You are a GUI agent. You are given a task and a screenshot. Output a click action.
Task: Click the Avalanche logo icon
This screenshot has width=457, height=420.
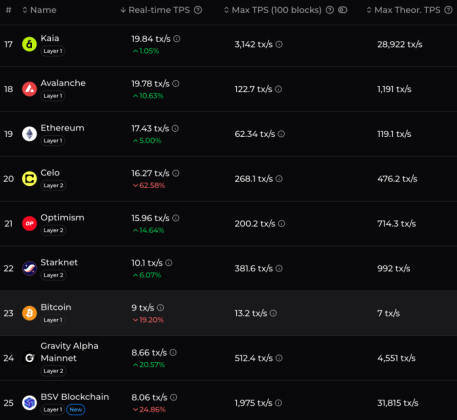(x=29, y=89)
